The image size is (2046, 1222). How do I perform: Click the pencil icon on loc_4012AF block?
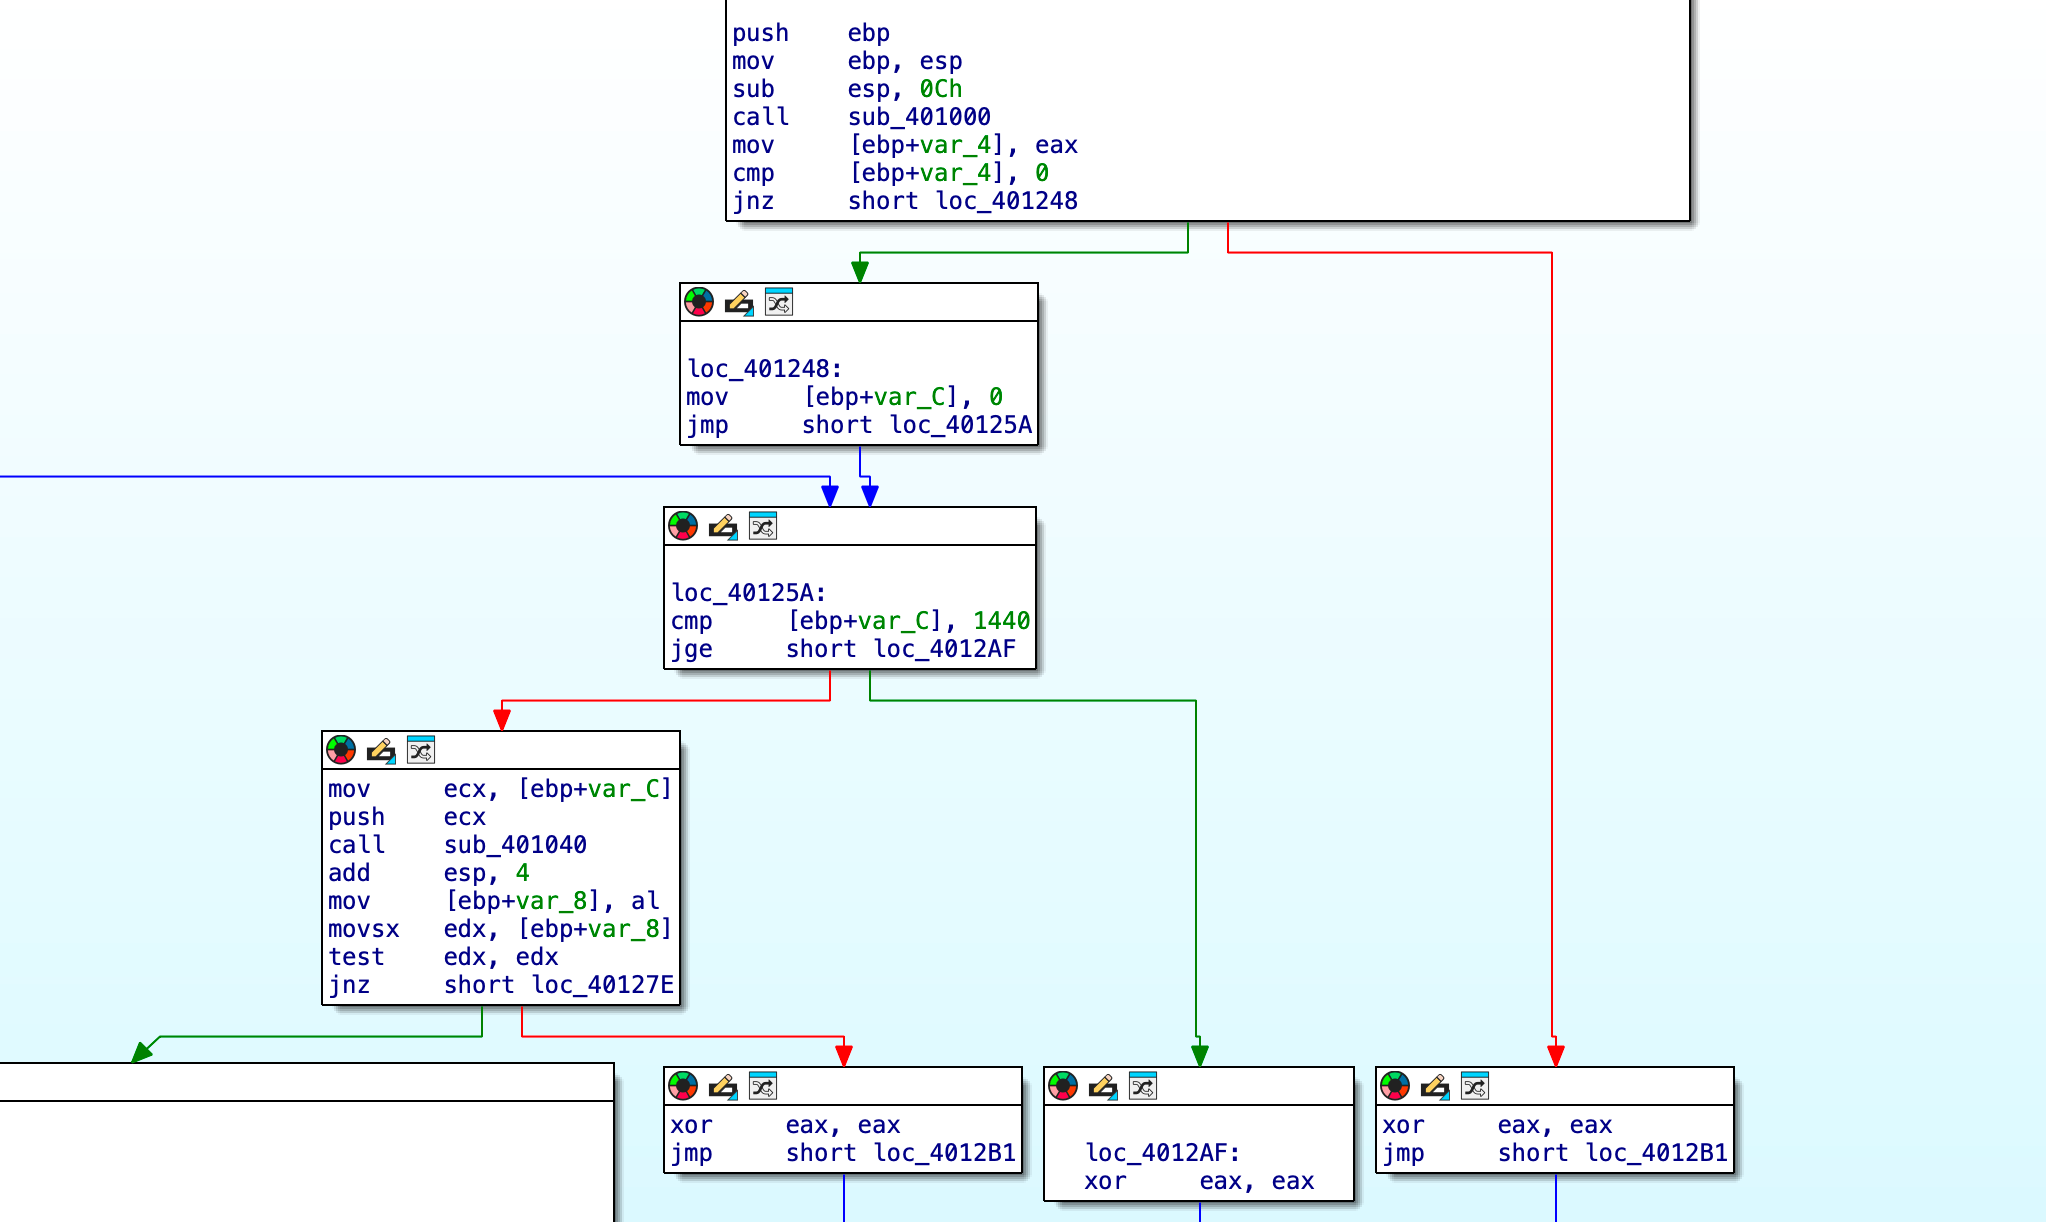pyautogui.click(x=1103, y=1086)
